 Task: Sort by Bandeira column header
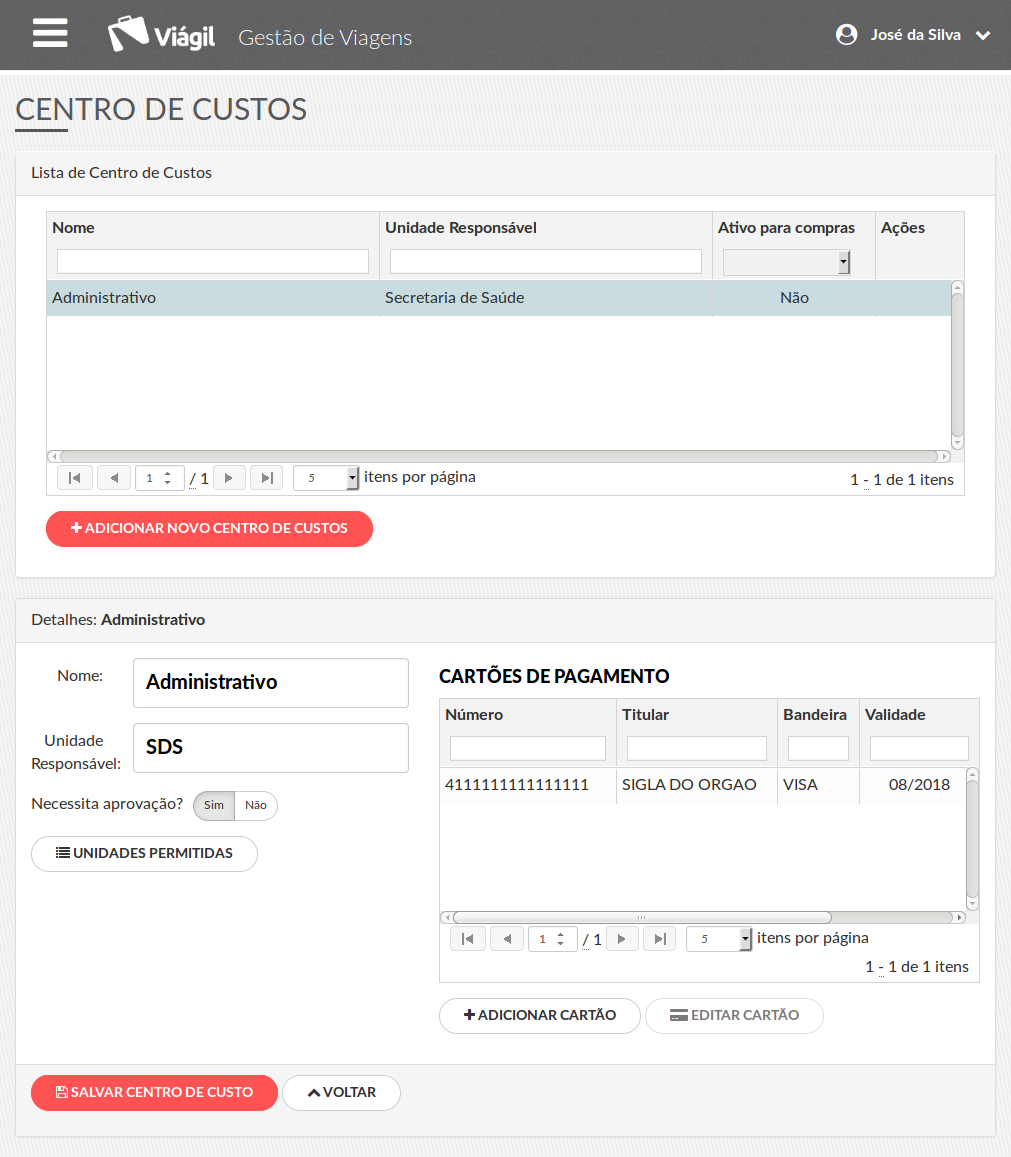(x=815, y=715)
